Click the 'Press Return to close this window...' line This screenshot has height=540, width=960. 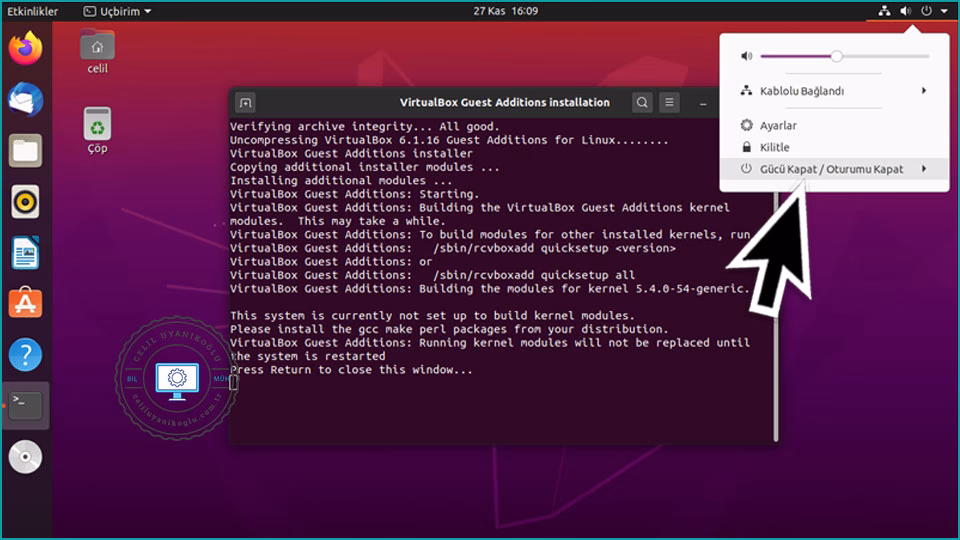[x=351, y=370]
